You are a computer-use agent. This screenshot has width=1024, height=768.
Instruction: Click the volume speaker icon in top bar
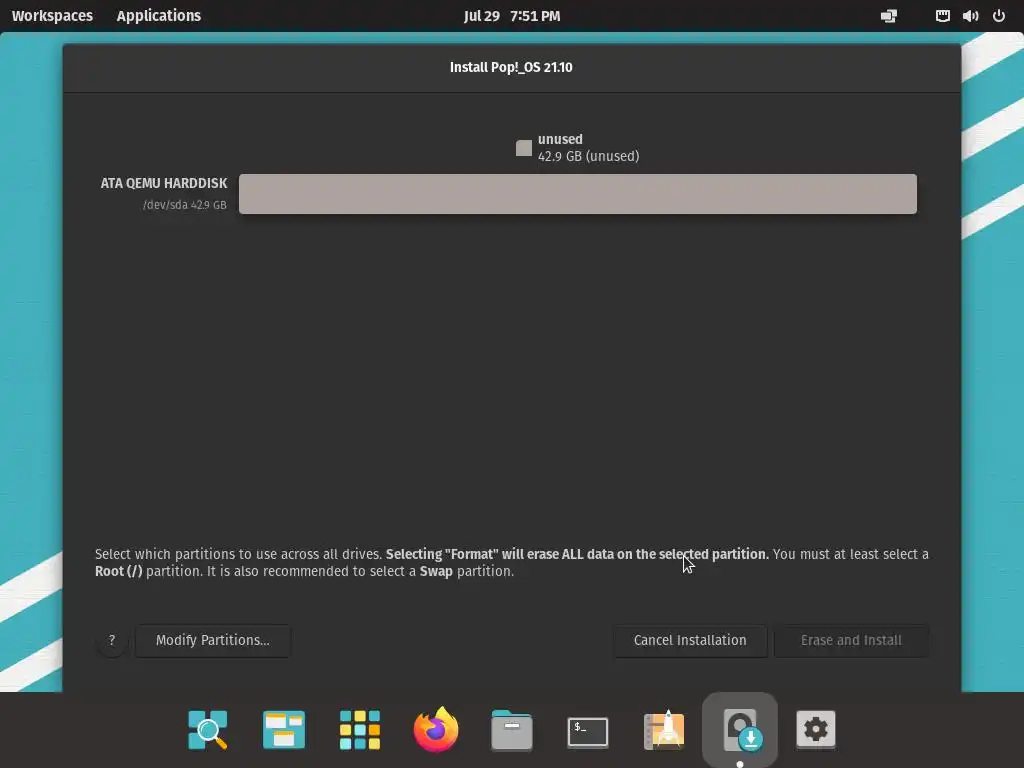tap(970, 16)
